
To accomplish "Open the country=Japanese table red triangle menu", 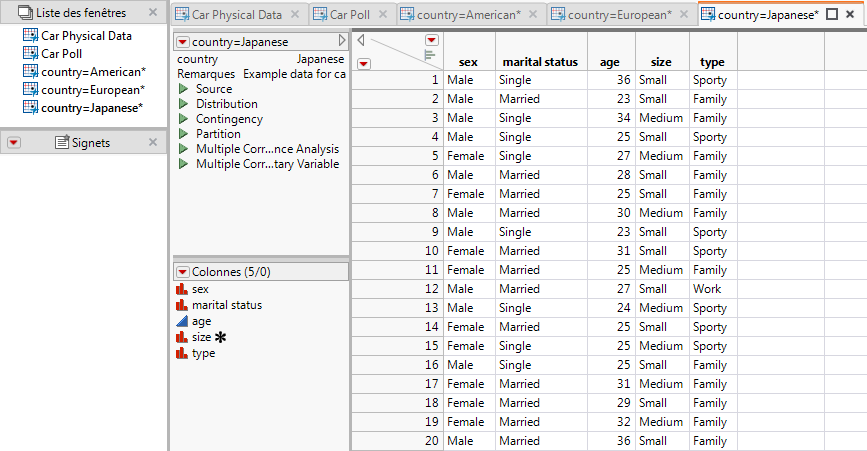I will 182,42.
